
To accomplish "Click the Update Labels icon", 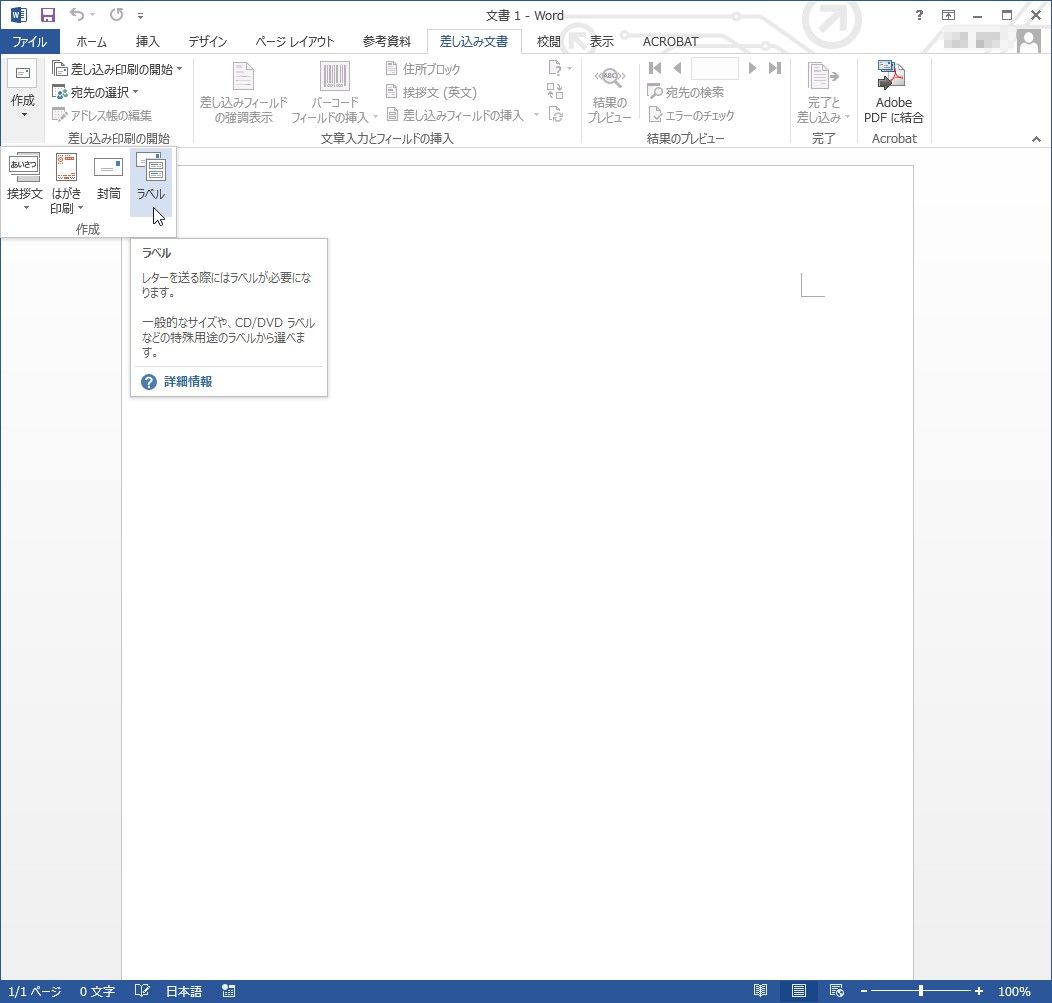I will pos(555,115).
